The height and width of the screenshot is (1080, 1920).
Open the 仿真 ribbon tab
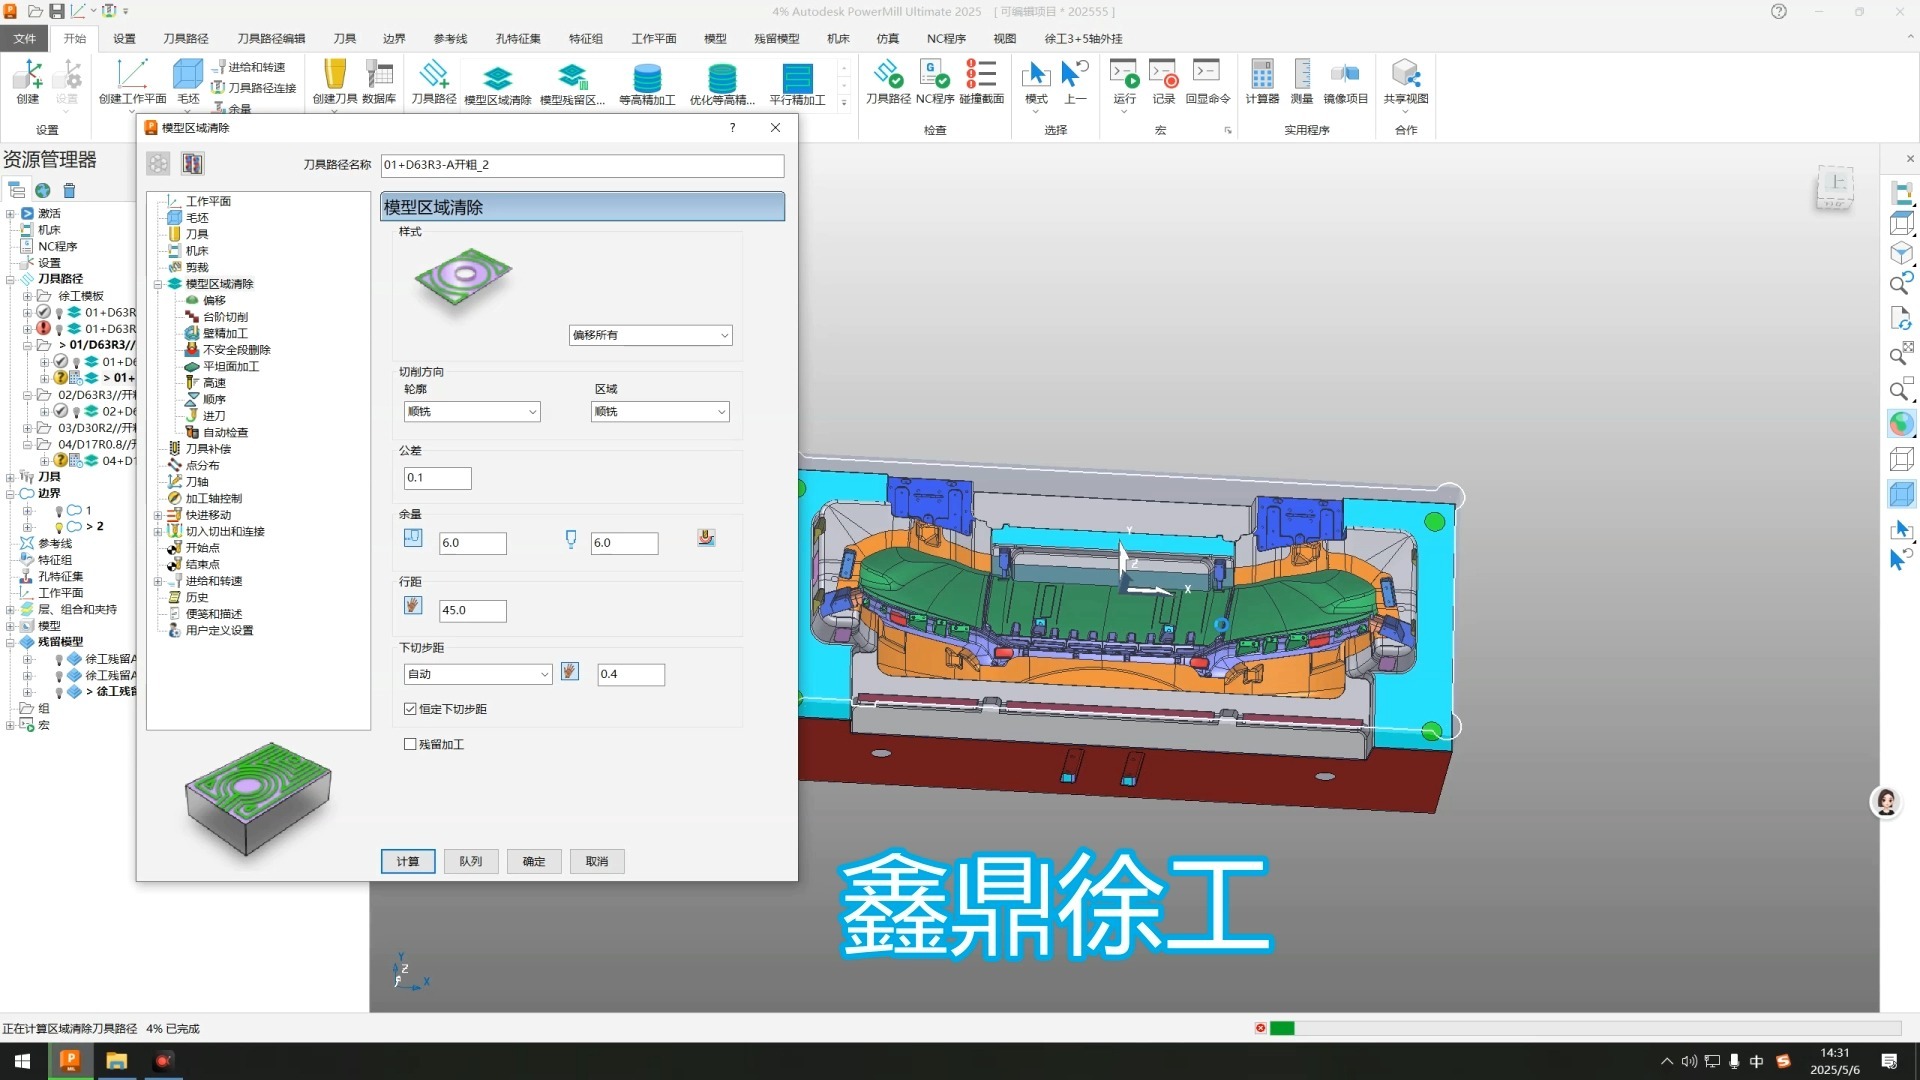887,38
